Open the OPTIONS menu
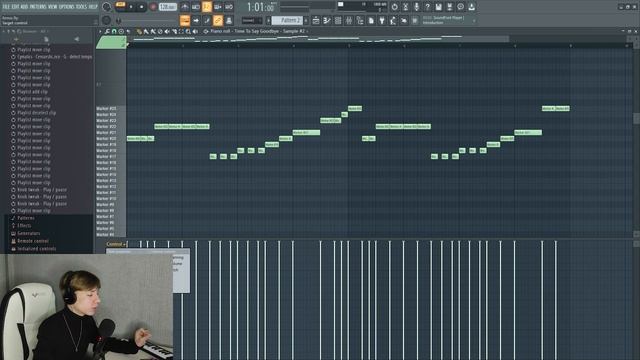The width and height of the screenshot is (640, 360). pos(67,7)
